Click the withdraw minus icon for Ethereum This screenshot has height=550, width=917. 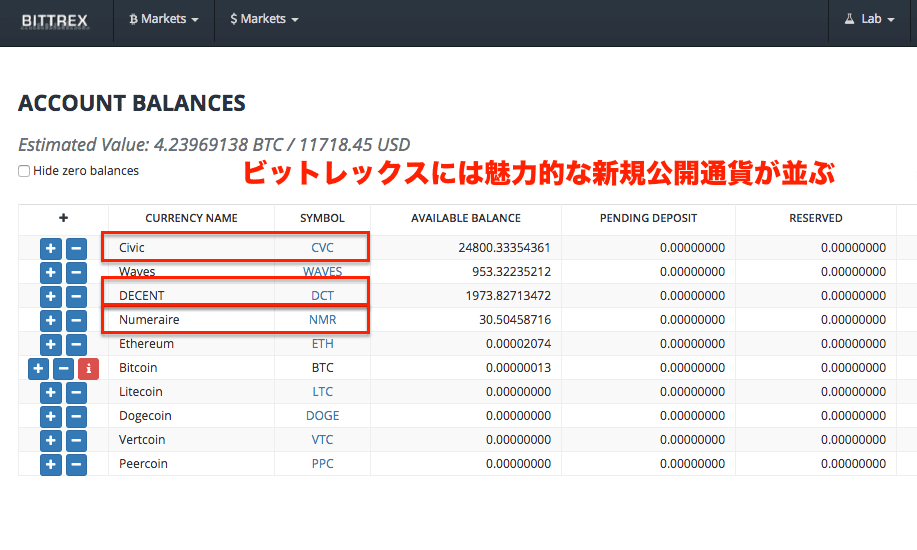tap(76, 345)
